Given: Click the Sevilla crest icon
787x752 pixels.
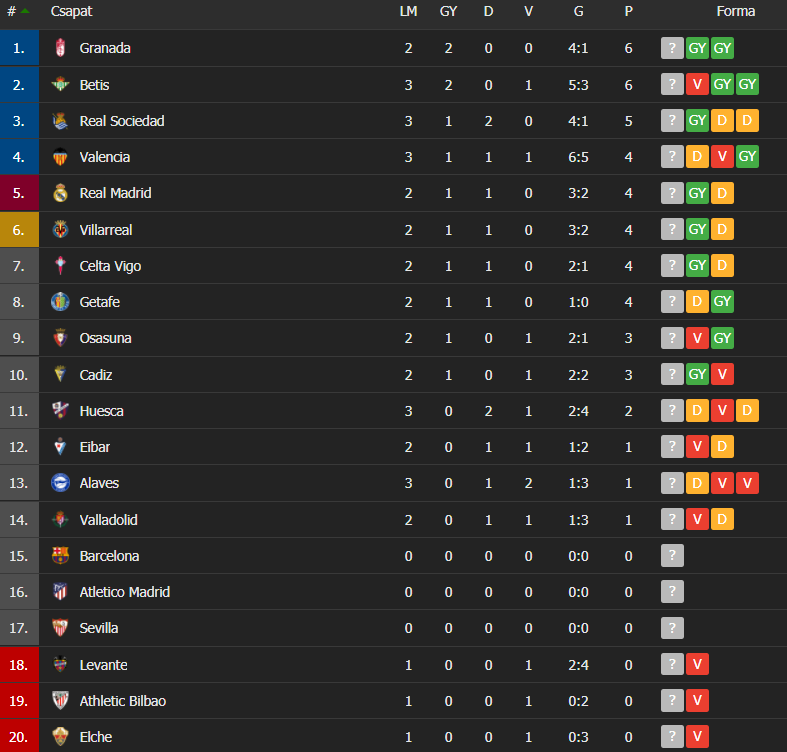Looking at the screenshot, I should pos(60,628).
